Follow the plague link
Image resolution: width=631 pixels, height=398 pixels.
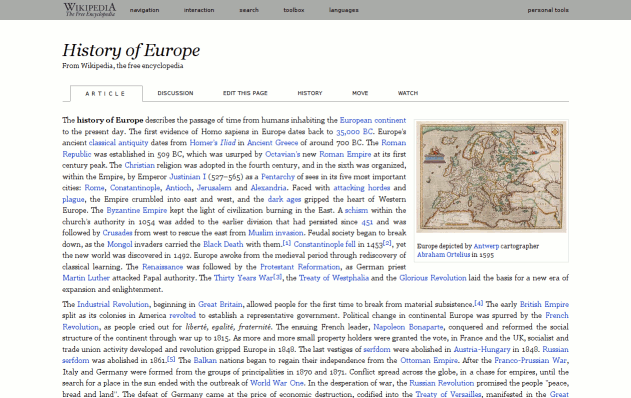(73, 200)
